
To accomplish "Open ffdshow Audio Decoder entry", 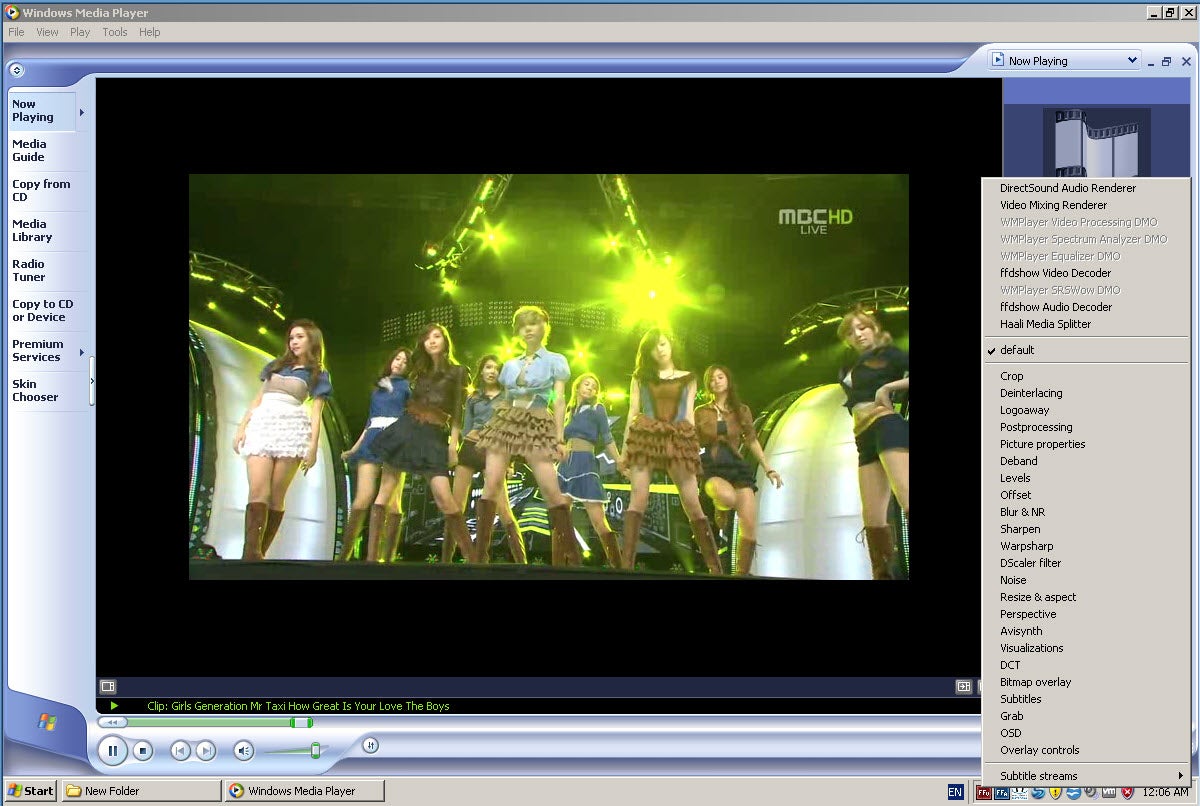I will (x=1086, y=307).
